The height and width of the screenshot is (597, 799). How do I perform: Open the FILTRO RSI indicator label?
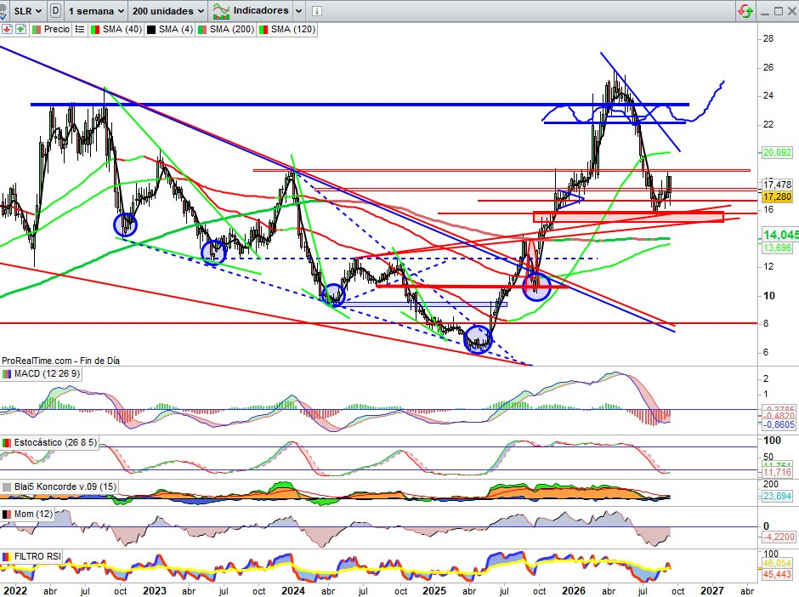[37, 556]
